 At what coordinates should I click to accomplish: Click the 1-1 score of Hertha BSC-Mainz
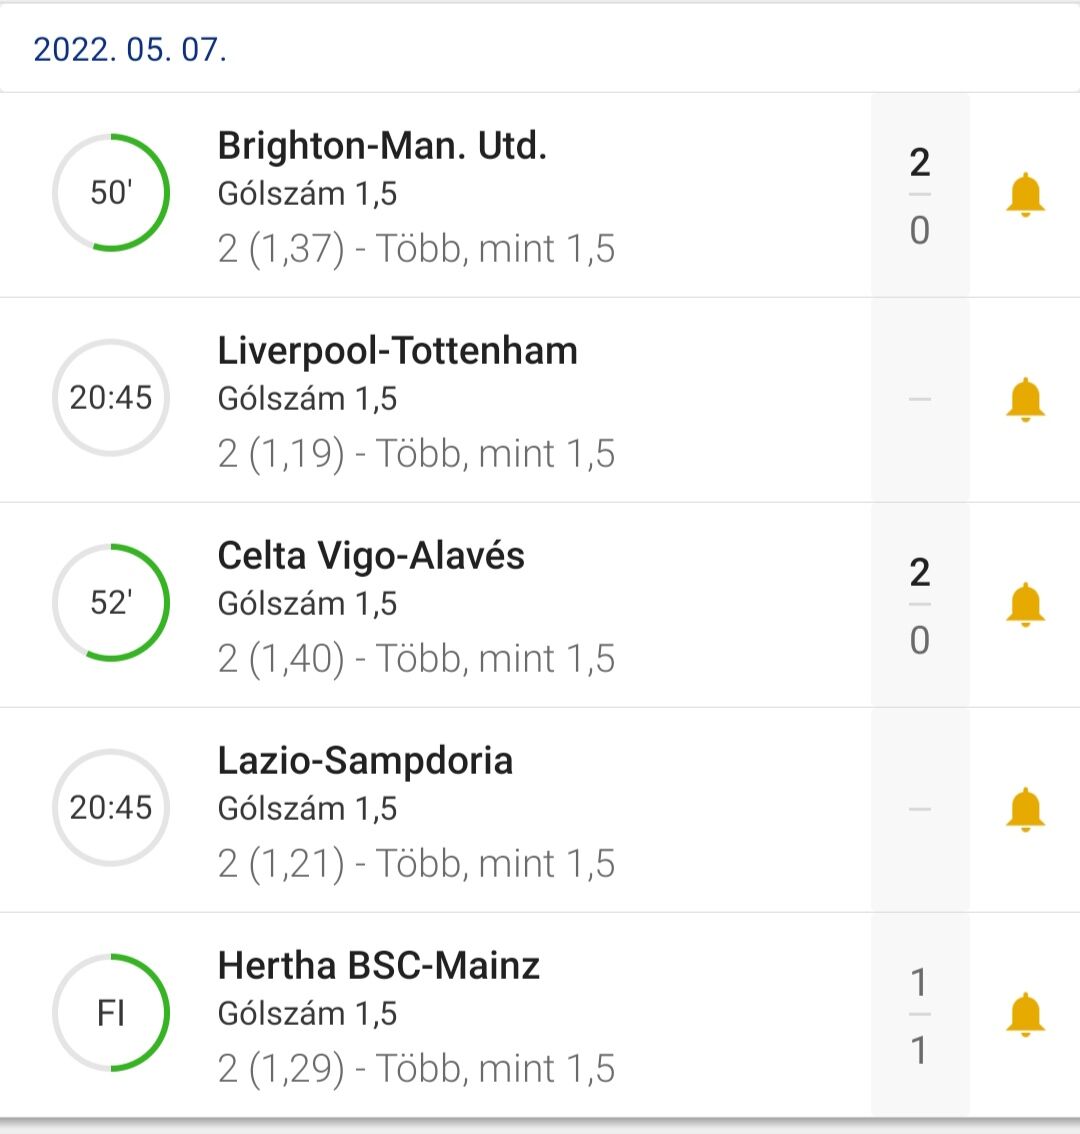[x=920, y=1016]
